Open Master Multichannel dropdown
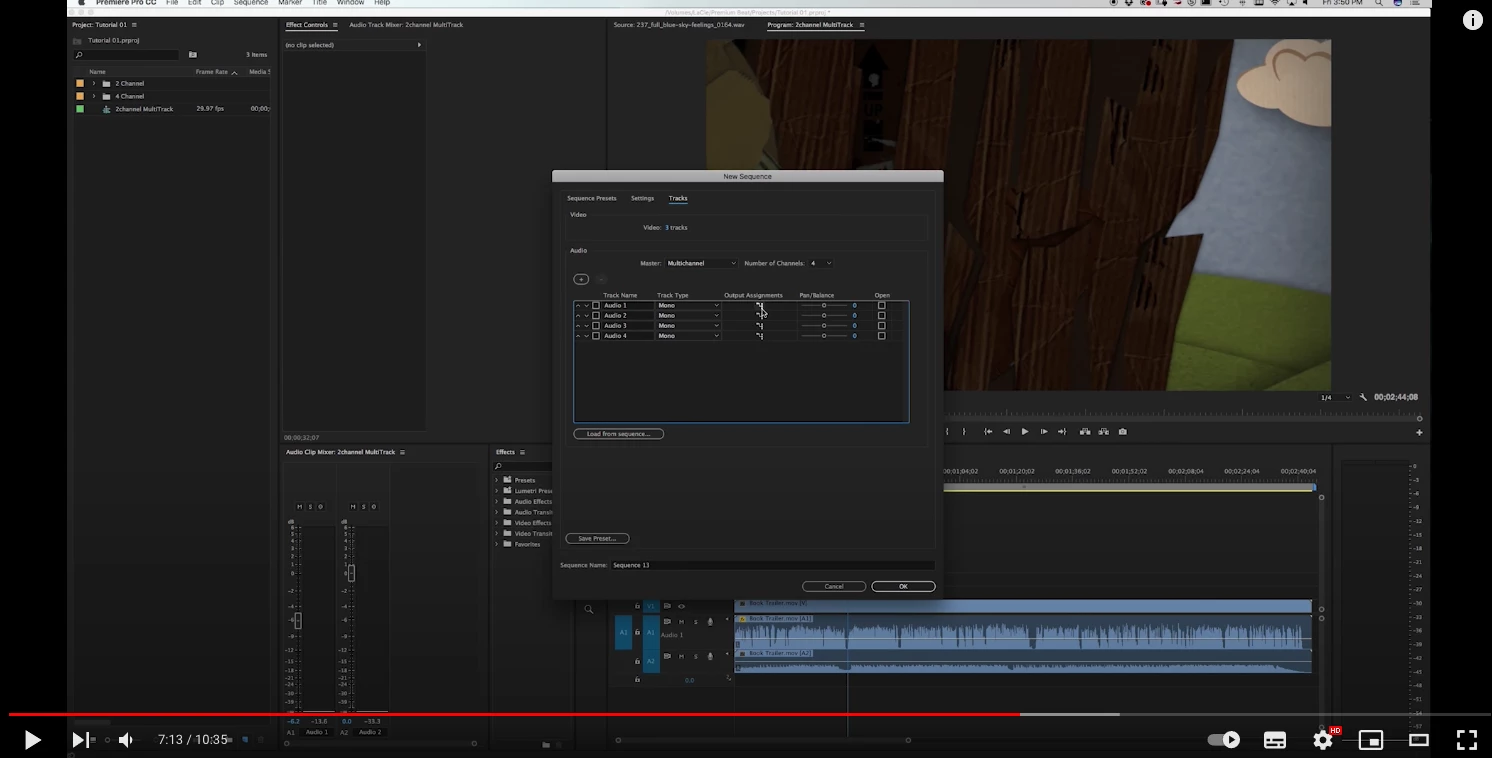 (x=701, y=263)
